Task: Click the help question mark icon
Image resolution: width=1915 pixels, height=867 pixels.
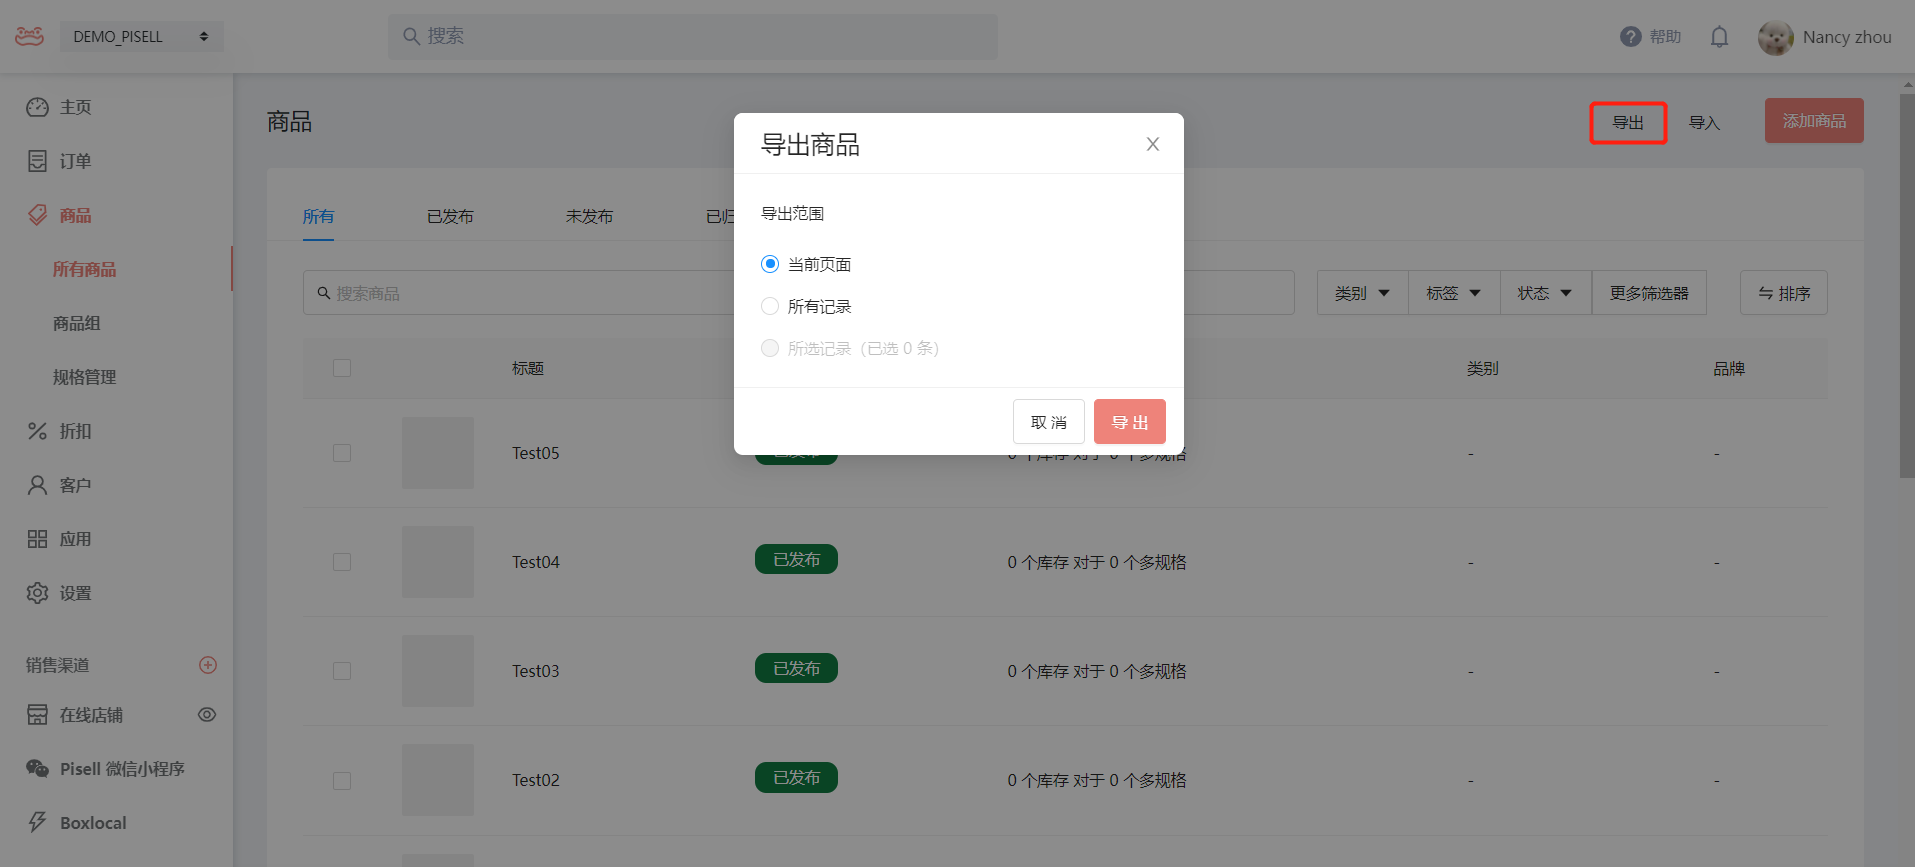Action: (x=1631, y=36)
